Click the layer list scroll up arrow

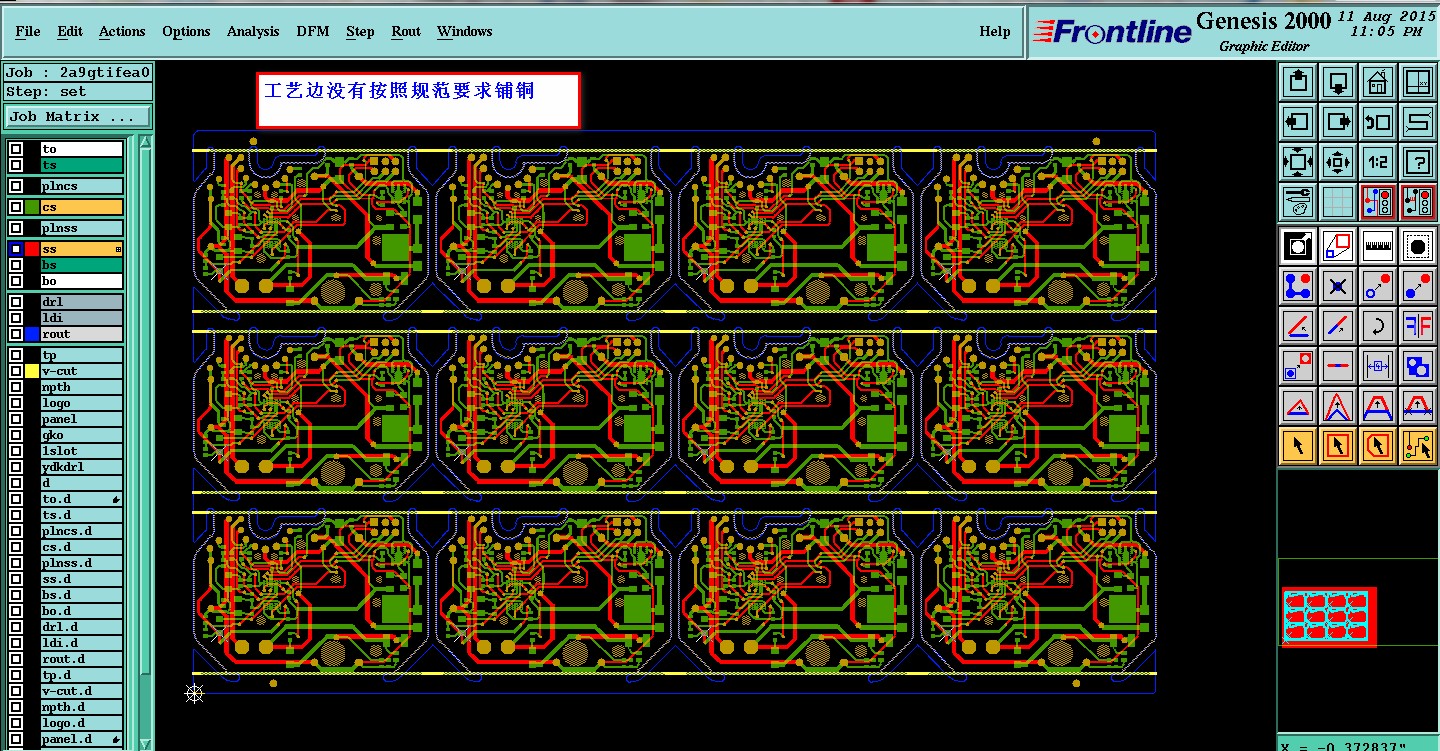146,141
